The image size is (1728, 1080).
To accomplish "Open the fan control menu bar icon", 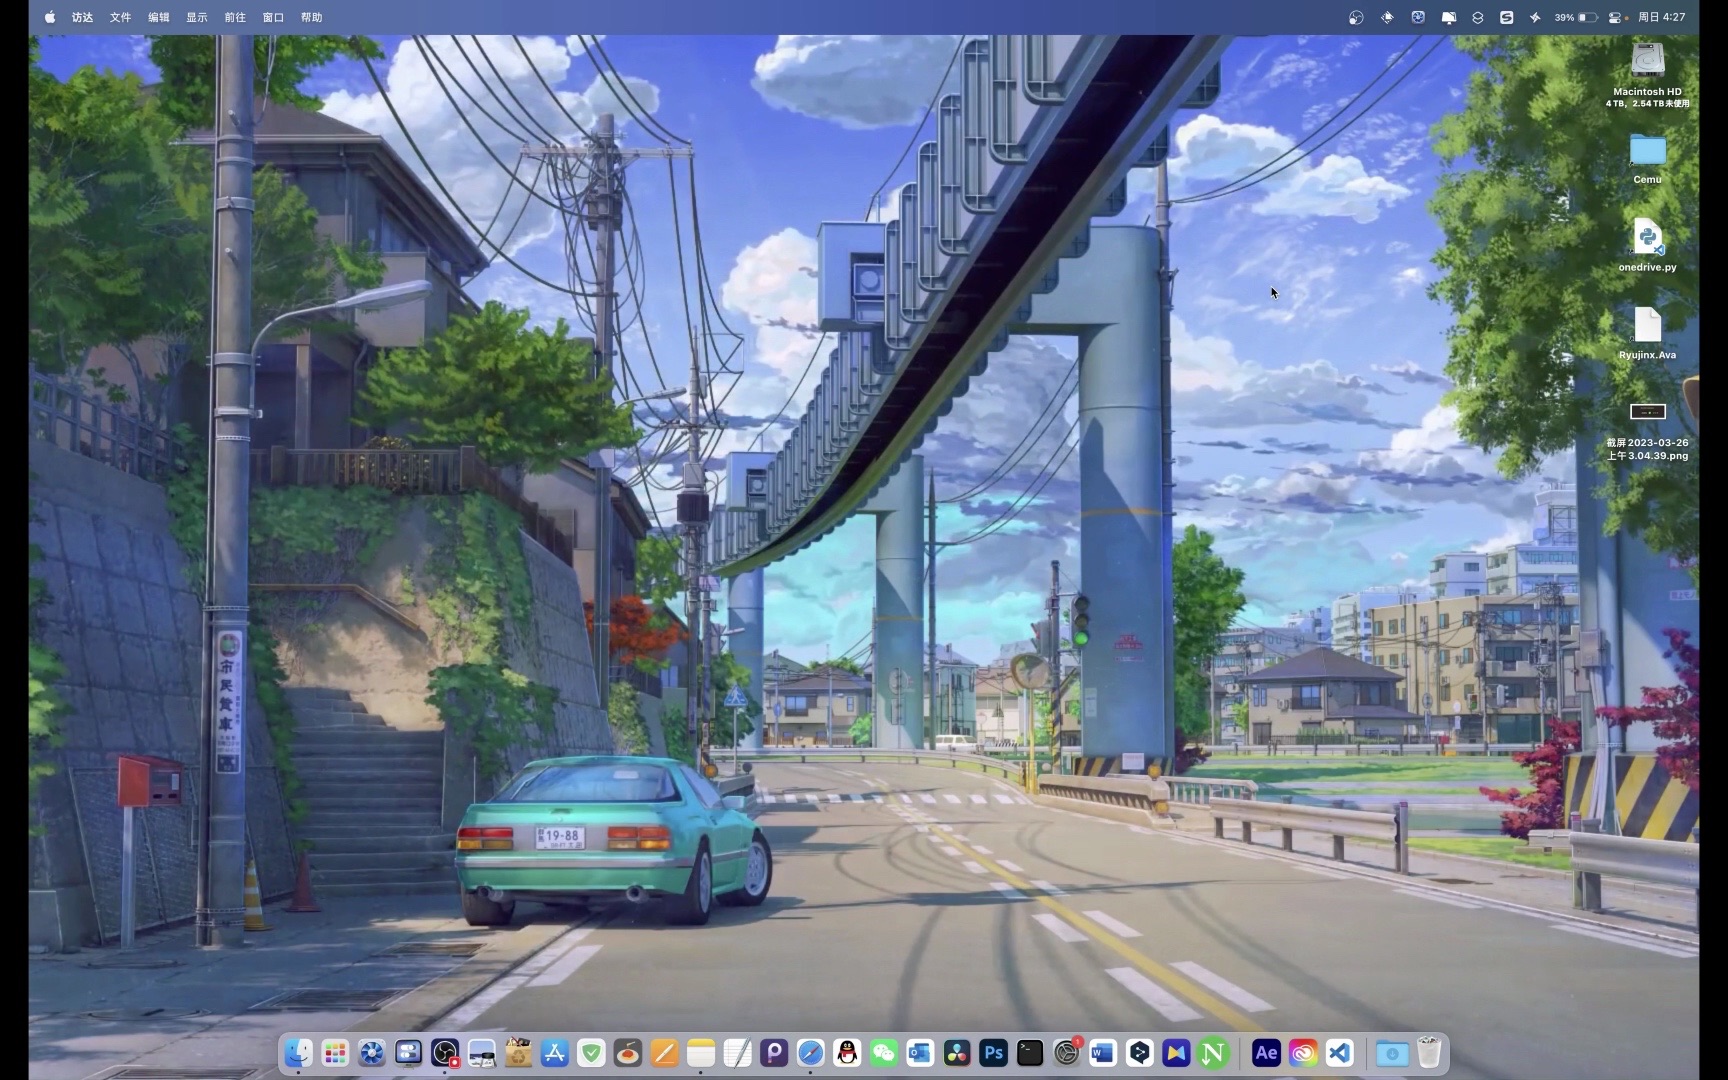I will click(x=1418, y=17).
